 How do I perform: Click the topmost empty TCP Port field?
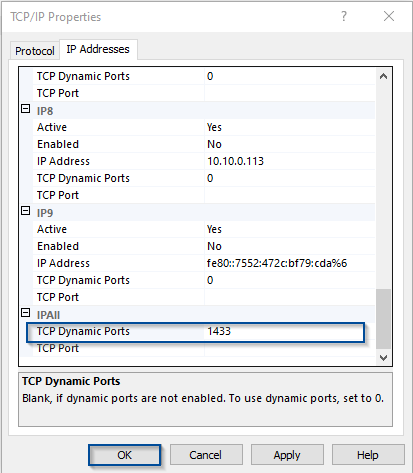point(289,93)
